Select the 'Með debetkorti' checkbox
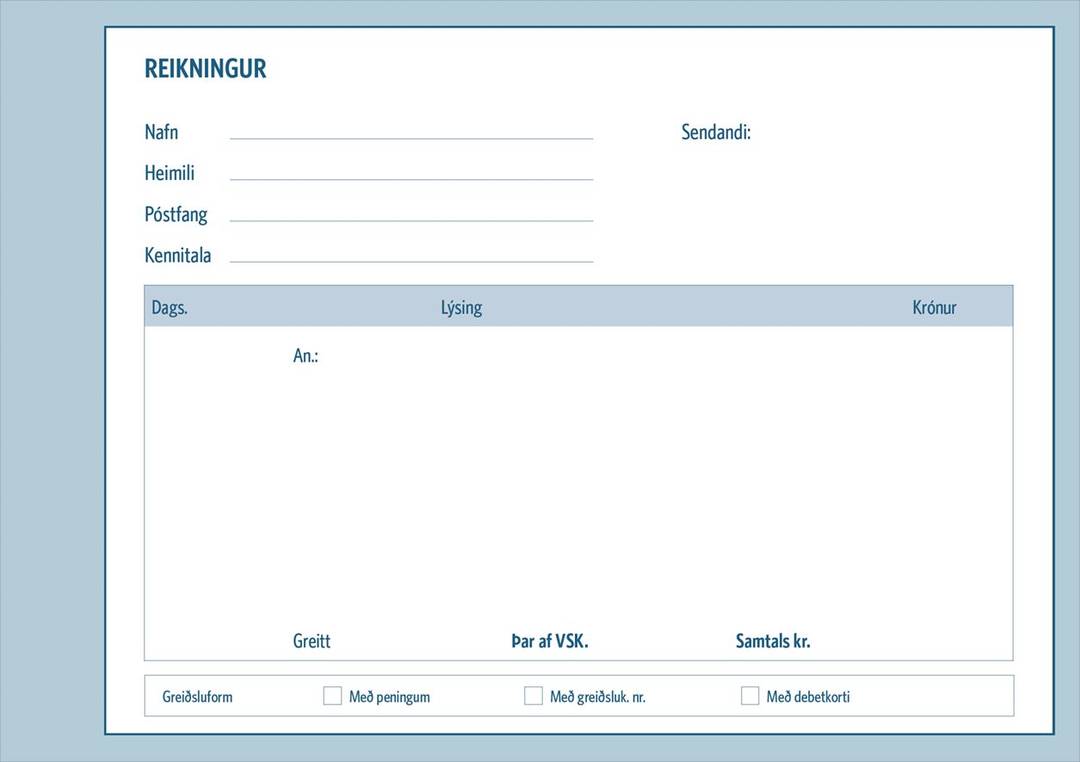Screen dimensions: 1080x762 click(x=750, y=696)
